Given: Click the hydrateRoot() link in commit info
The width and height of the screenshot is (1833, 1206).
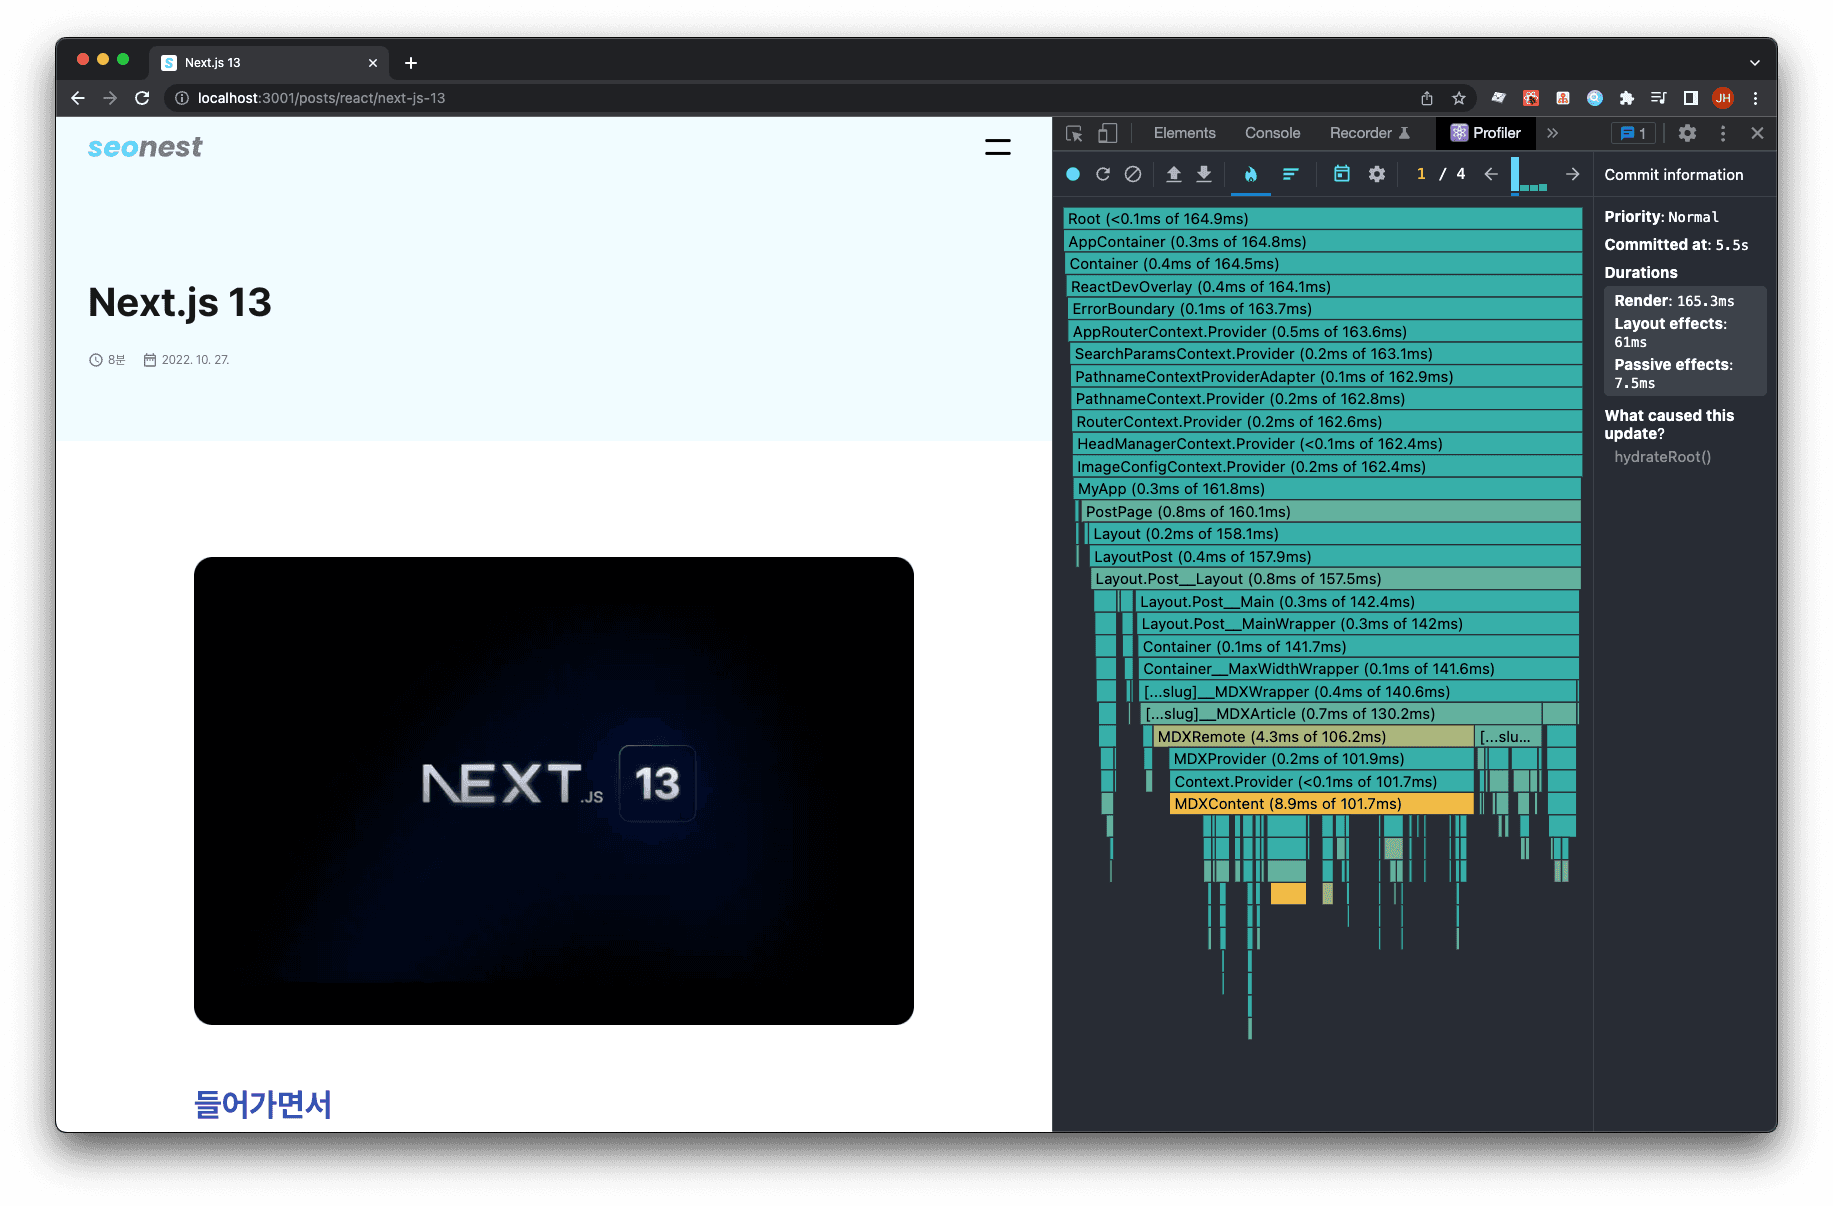Looking at the screenshot, I should [1663, 457].
